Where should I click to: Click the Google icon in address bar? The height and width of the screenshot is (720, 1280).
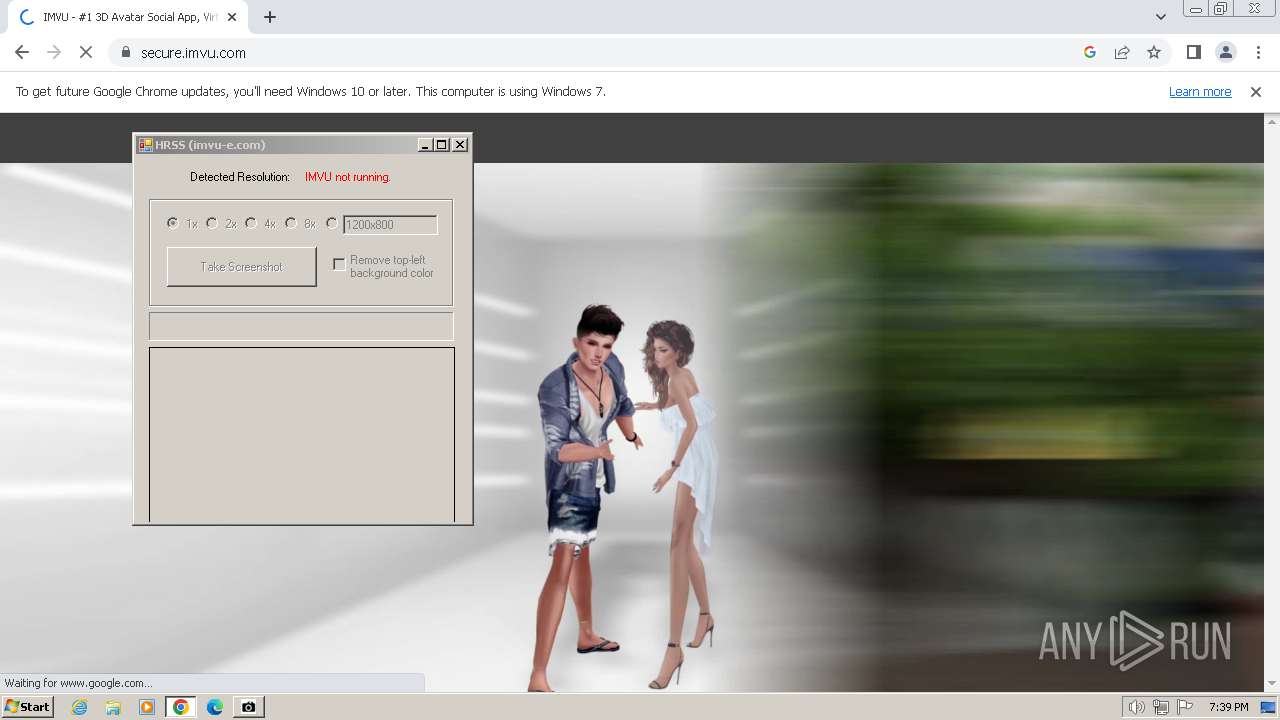[x=1090, y=52]
